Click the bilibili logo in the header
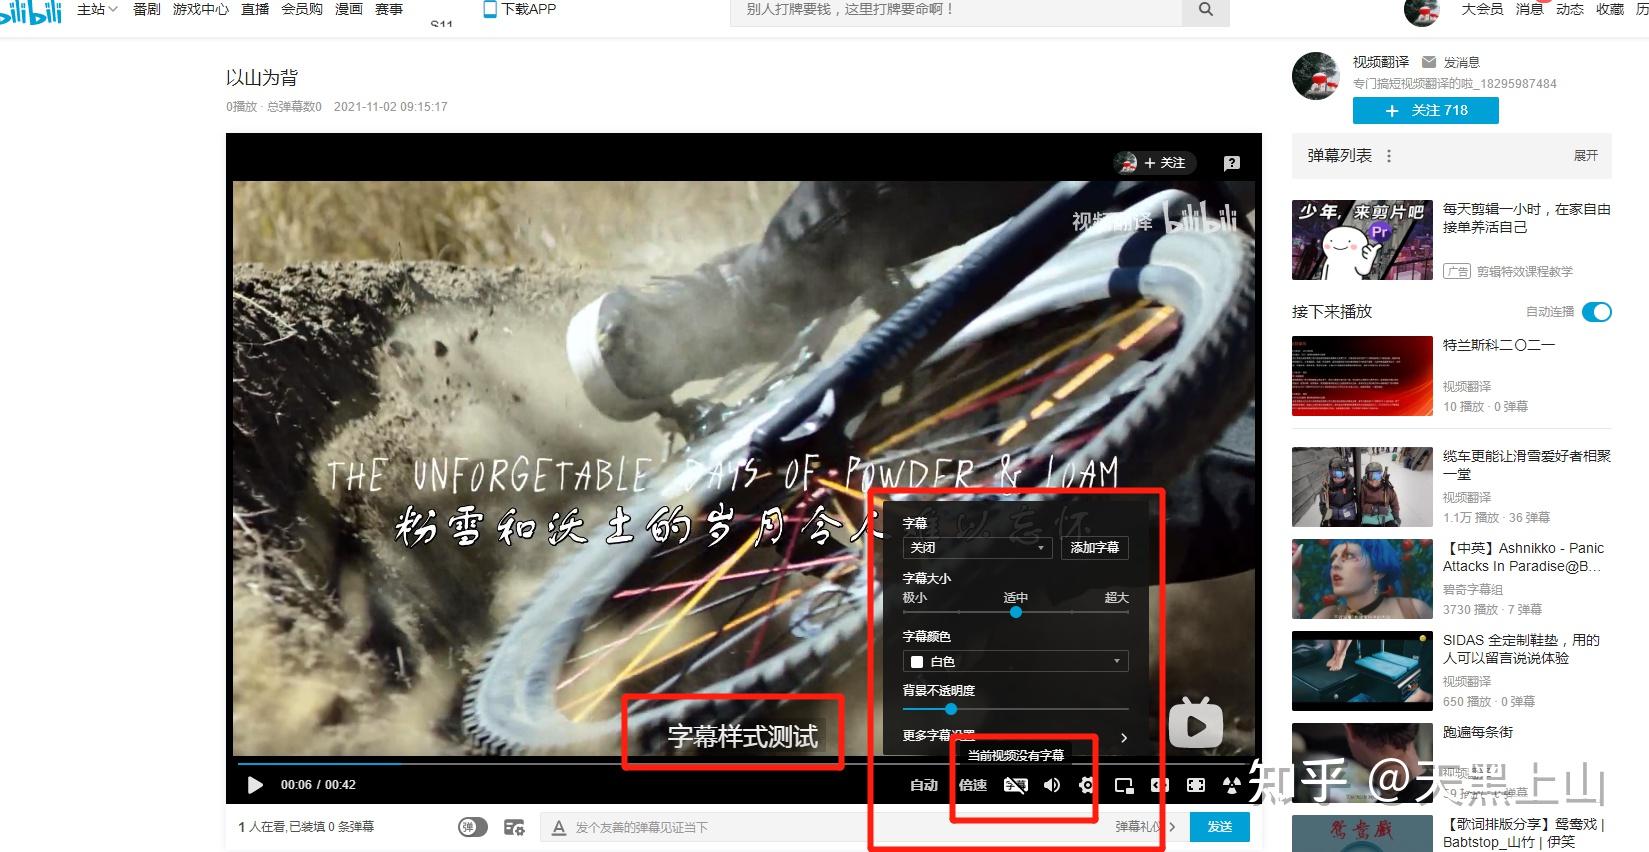 32,11
